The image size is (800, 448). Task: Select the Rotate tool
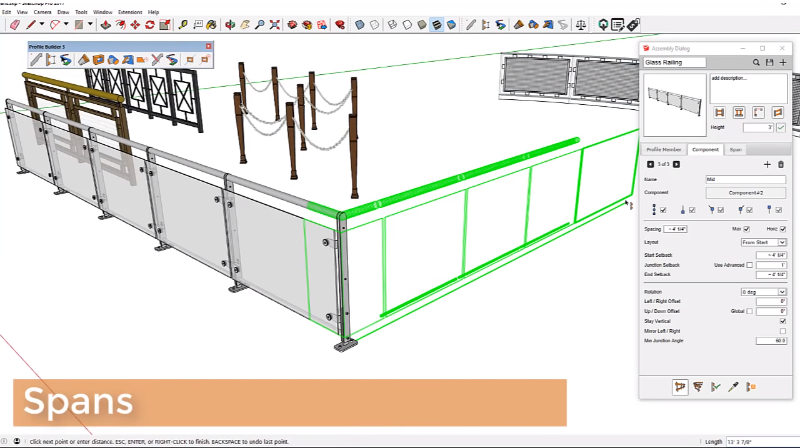pos(150,24)
